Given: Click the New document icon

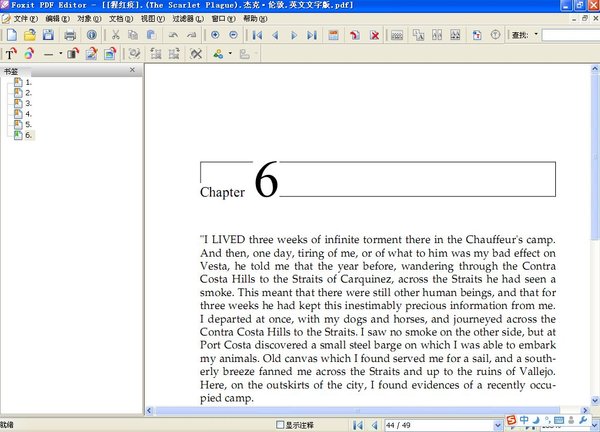Looking at the screenshot, I should click(11, 35).
